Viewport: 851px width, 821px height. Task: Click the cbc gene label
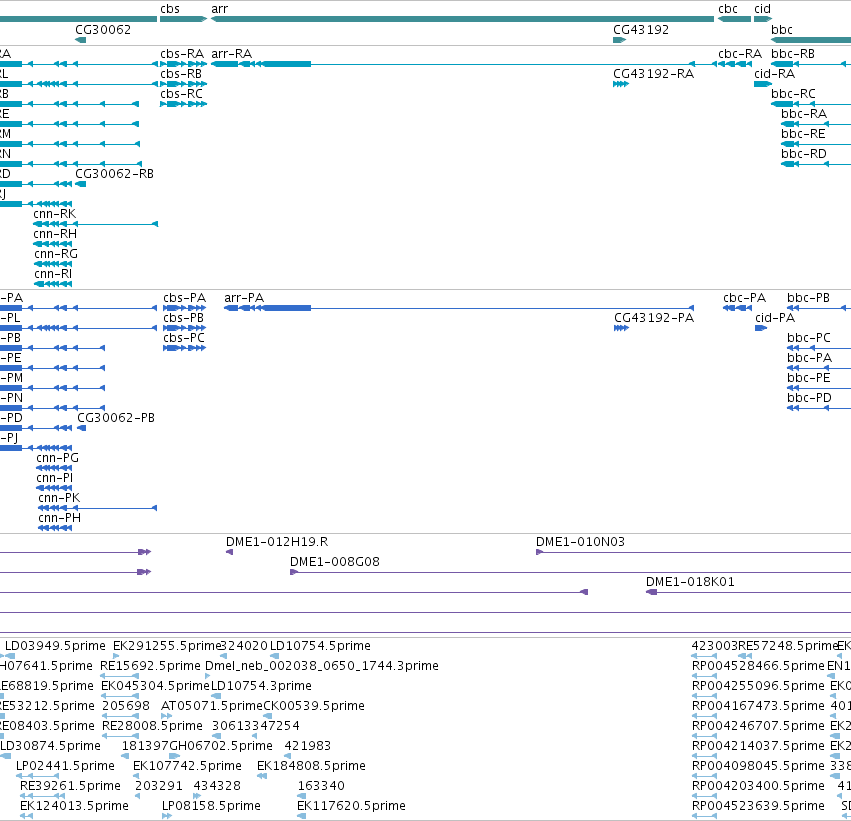coord(728,9)
